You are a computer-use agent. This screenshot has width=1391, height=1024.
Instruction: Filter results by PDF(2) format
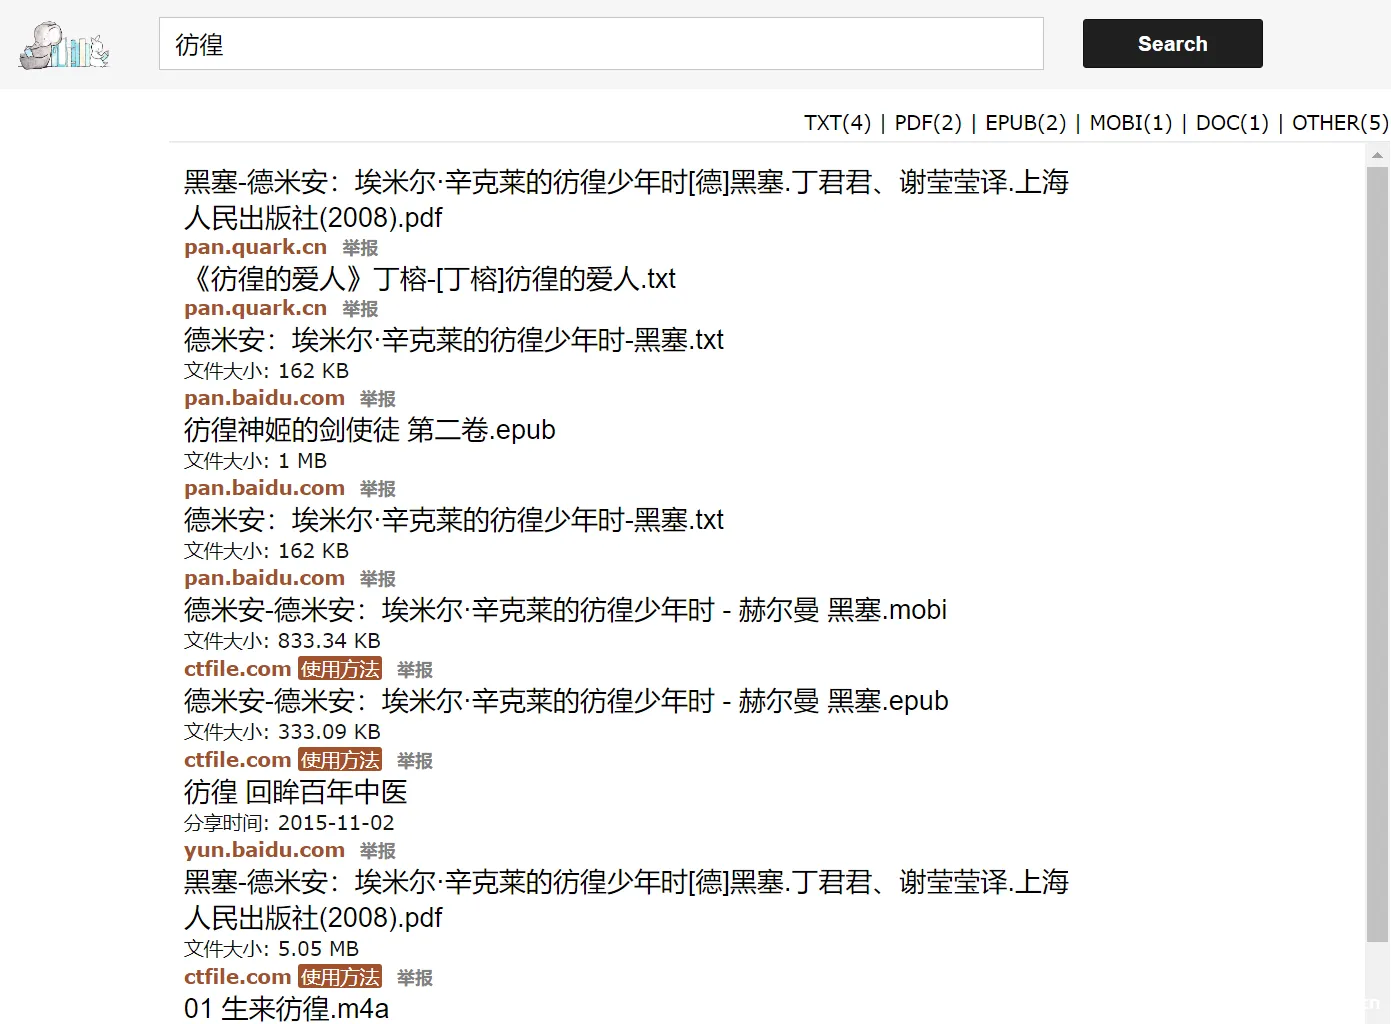pos(927,123)
